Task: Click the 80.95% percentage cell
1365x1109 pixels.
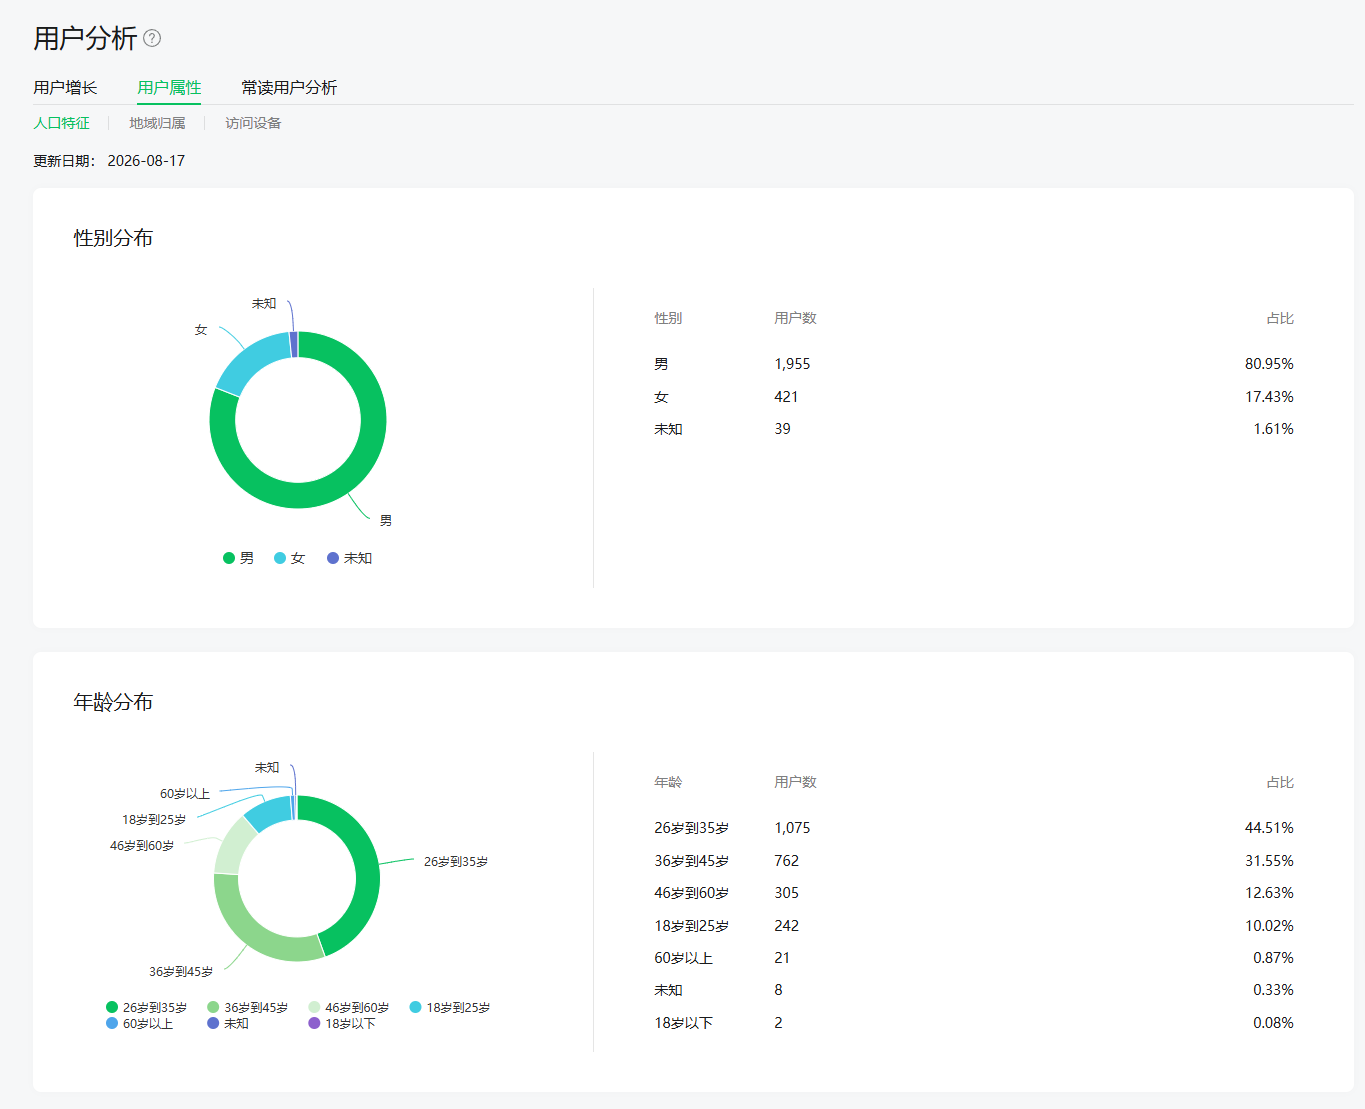Action: click(1269, 364)
